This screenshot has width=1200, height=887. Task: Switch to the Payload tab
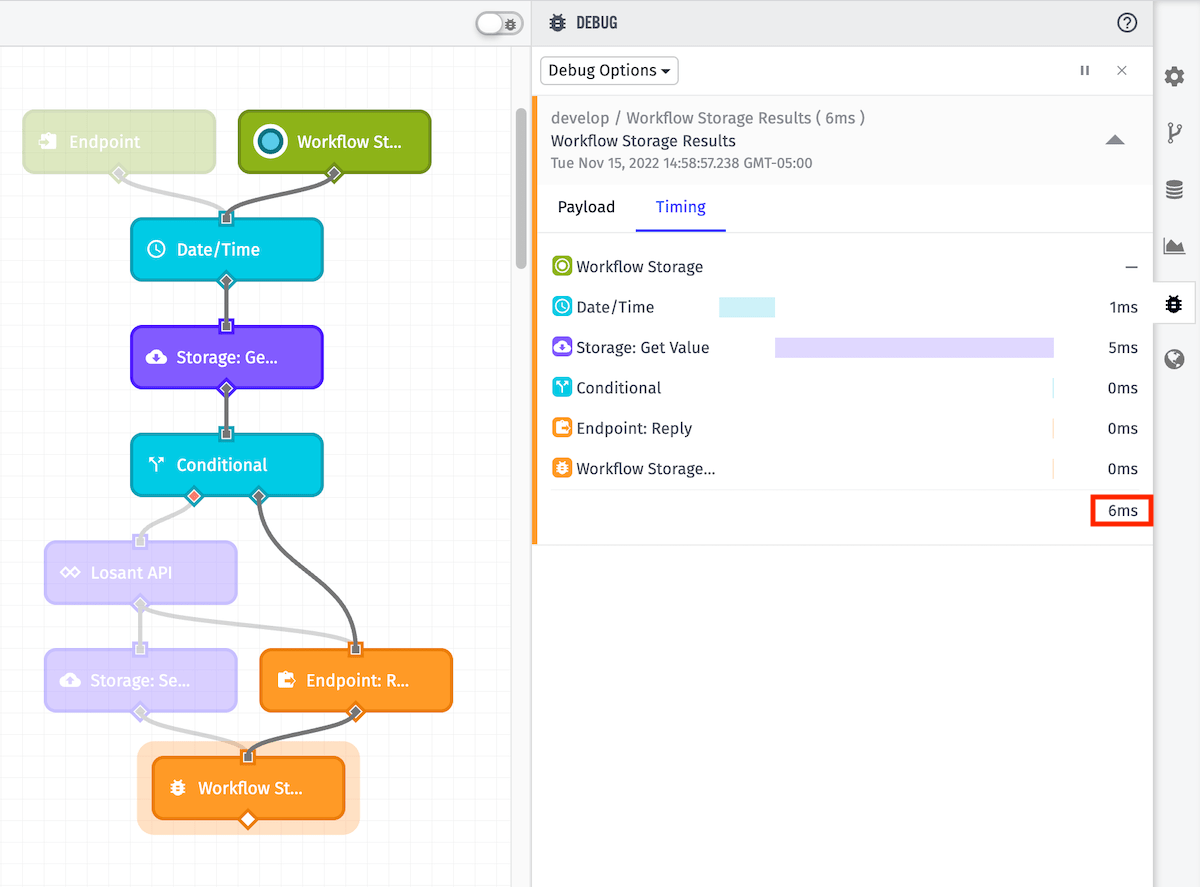pyautogui.click(x=586, y=207)
